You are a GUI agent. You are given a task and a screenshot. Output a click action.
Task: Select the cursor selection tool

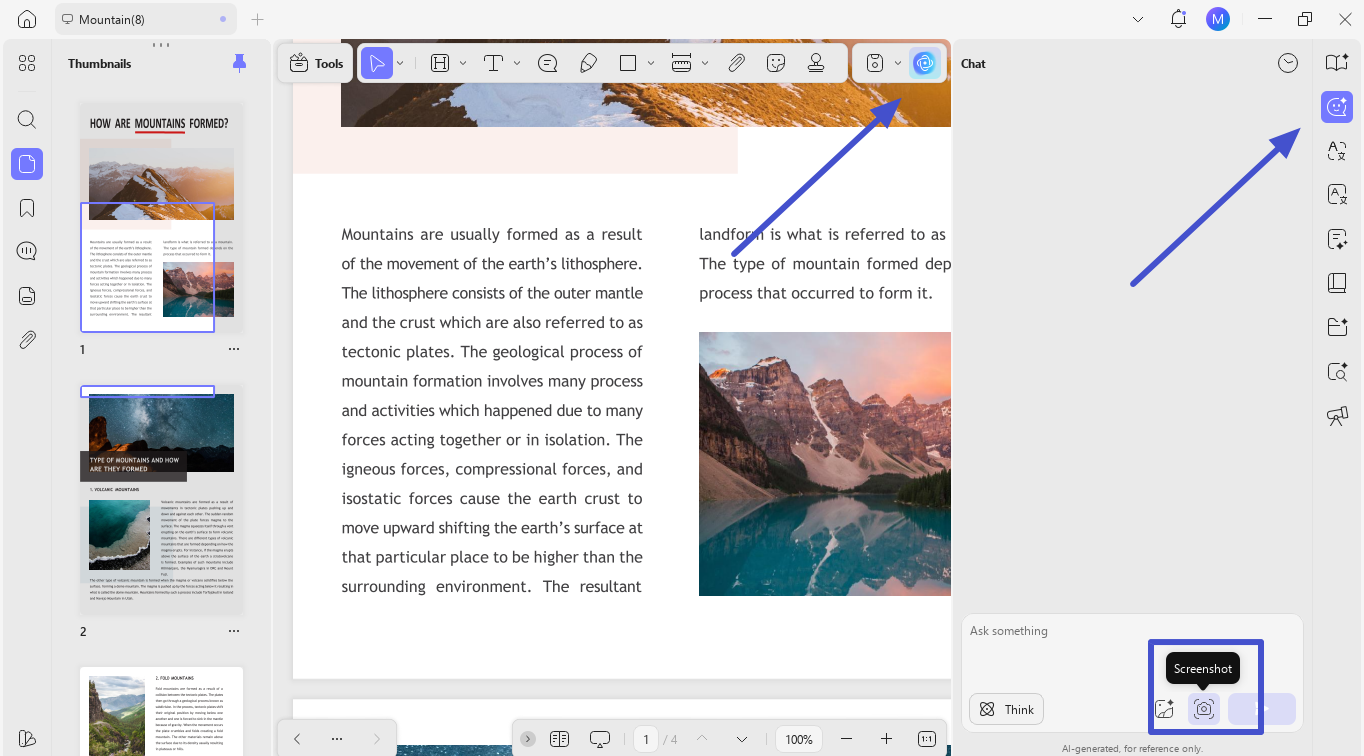pos(377,63)
